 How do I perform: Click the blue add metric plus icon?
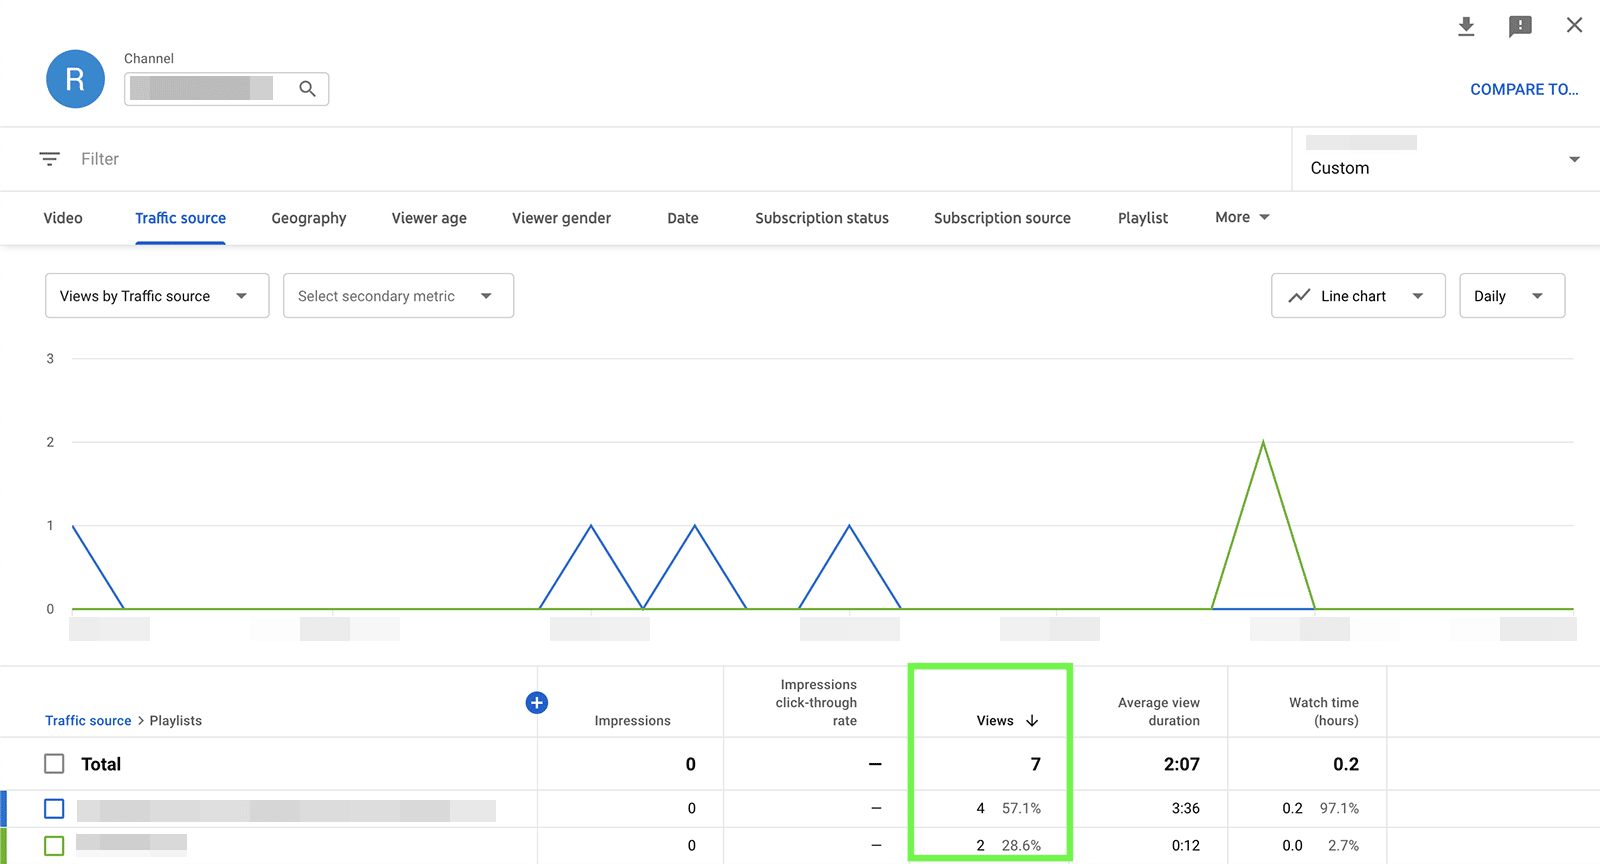tap(537, 703)
